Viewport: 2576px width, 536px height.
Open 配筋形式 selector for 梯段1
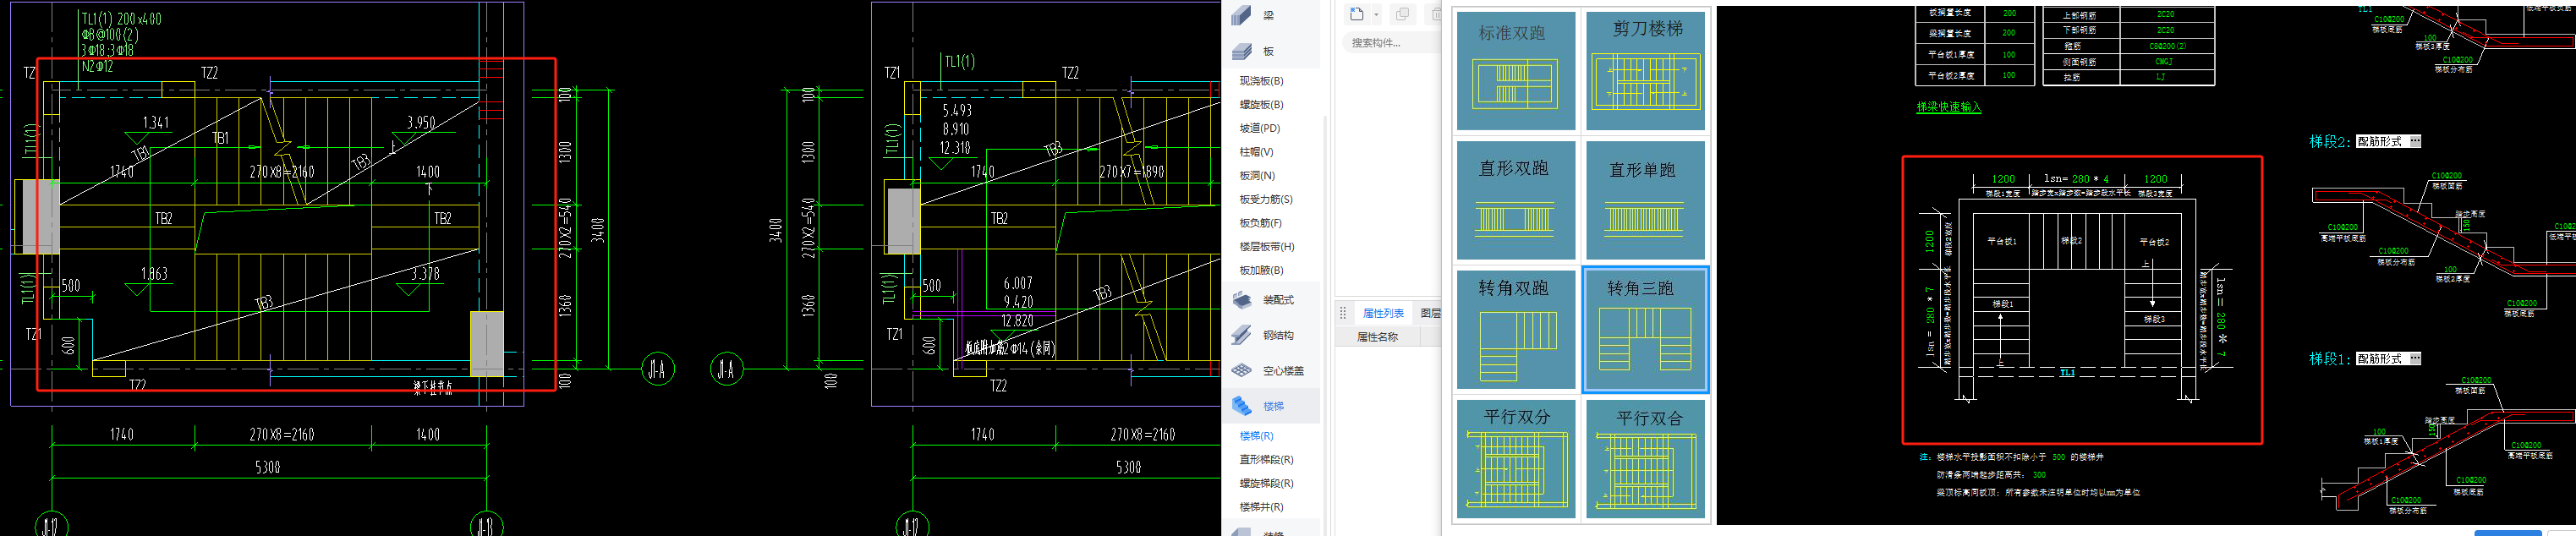2387,359
